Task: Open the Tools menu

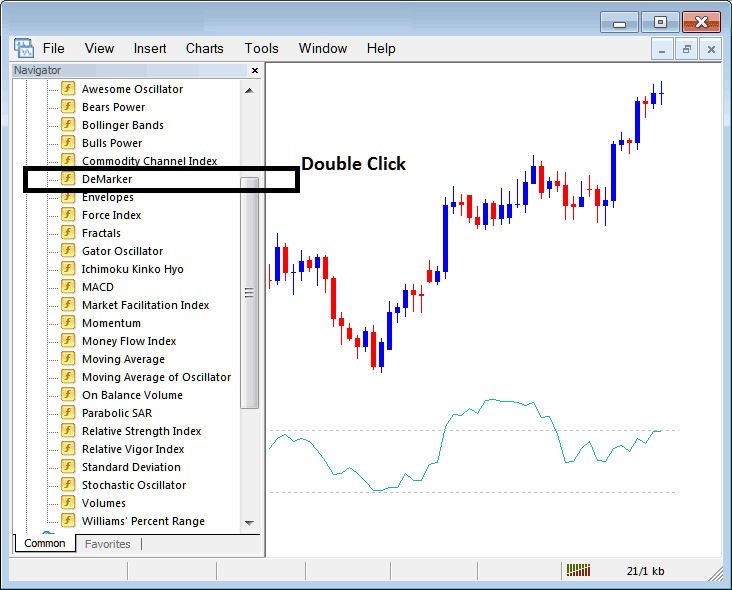Action: coord(261,48)
